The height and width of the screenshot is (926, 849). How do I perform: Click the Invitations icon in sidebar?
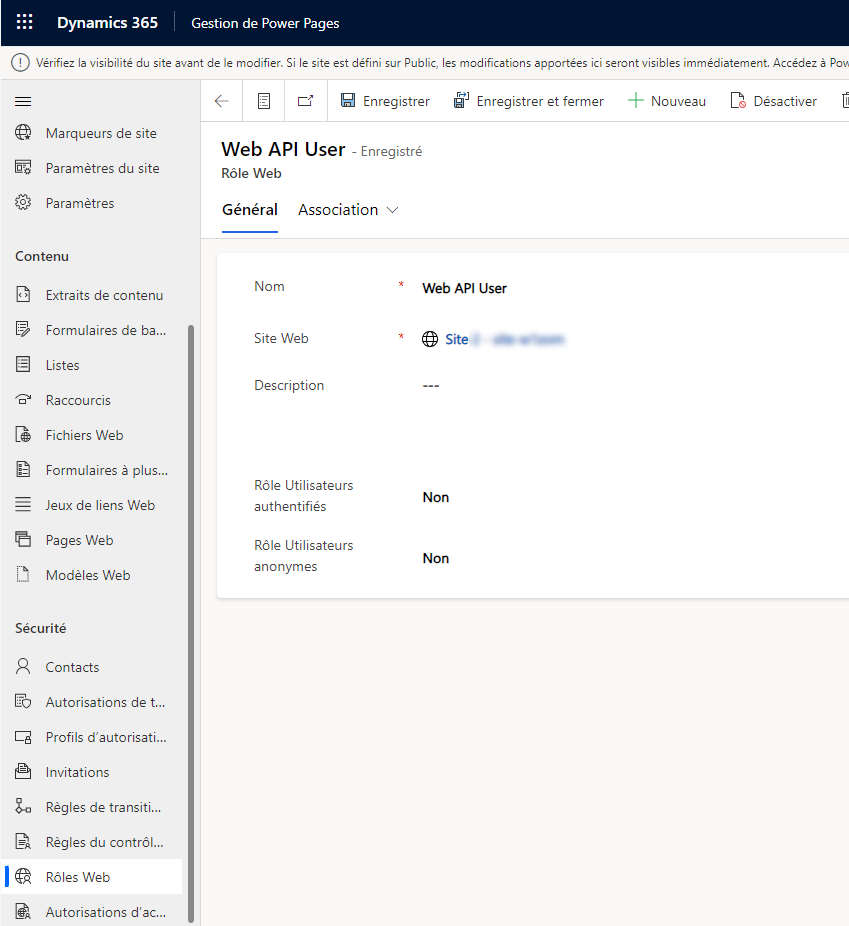point(23,772)
